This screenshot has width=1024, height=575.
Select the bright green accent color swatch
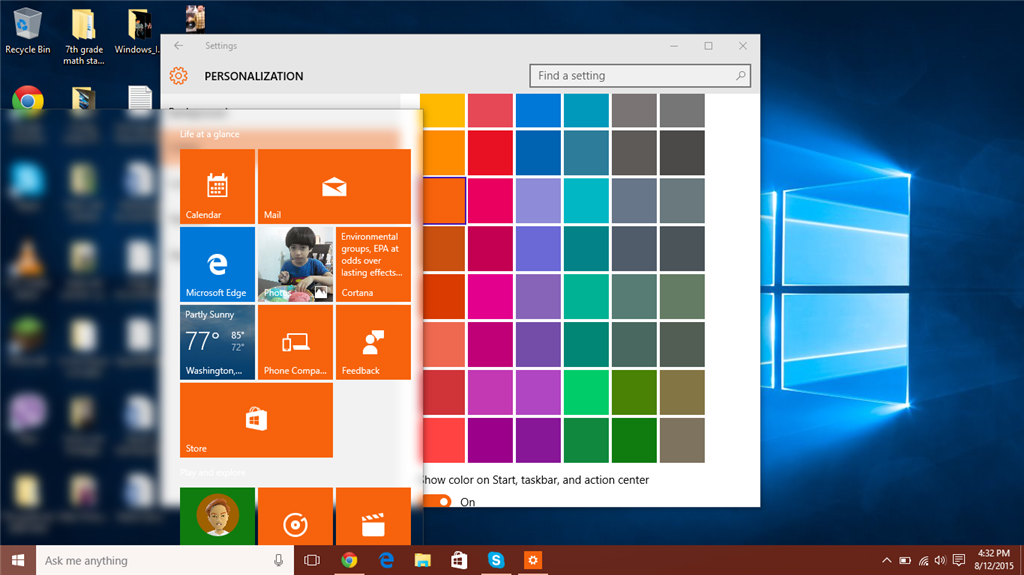coord(586,392)
